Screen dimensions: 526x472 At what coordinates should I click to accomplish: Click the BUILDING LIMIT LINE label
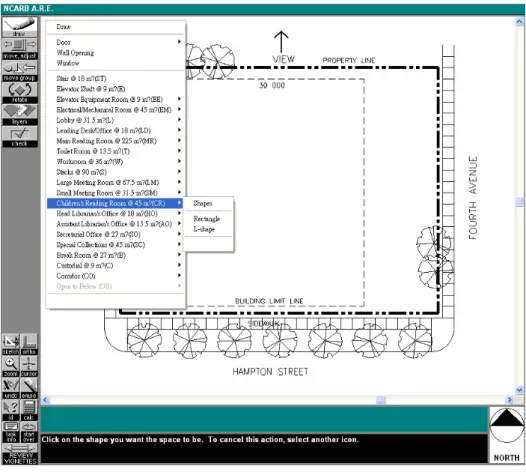click(x=269, y=301)
